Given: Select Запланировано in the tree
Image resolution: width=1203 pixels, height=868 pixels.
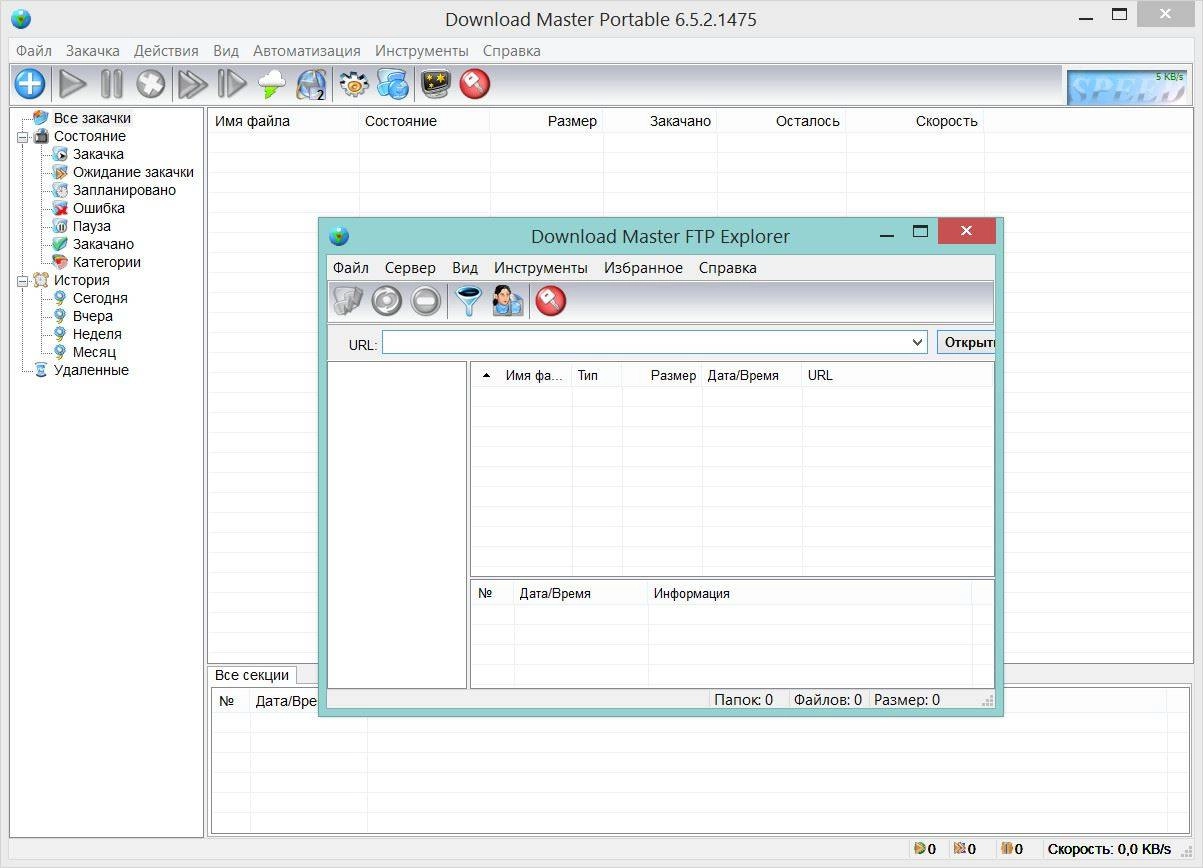Looking at the screenshot, I should [124, 190].
